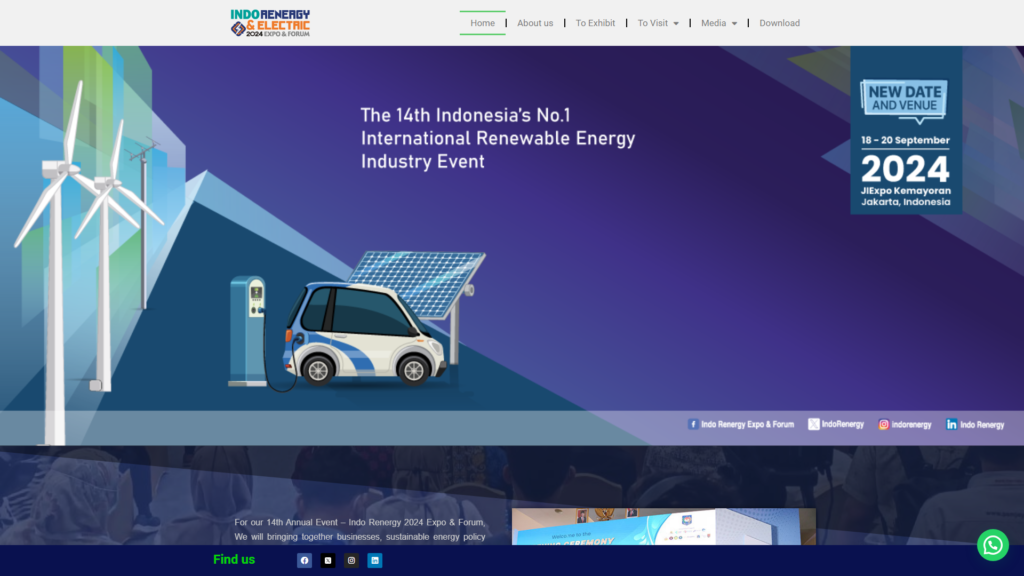Image resolution: width=1024 pixels, height=576 pixels.
Task: Open LinkedIn icon in Find us bar
Action: point(375,560)
